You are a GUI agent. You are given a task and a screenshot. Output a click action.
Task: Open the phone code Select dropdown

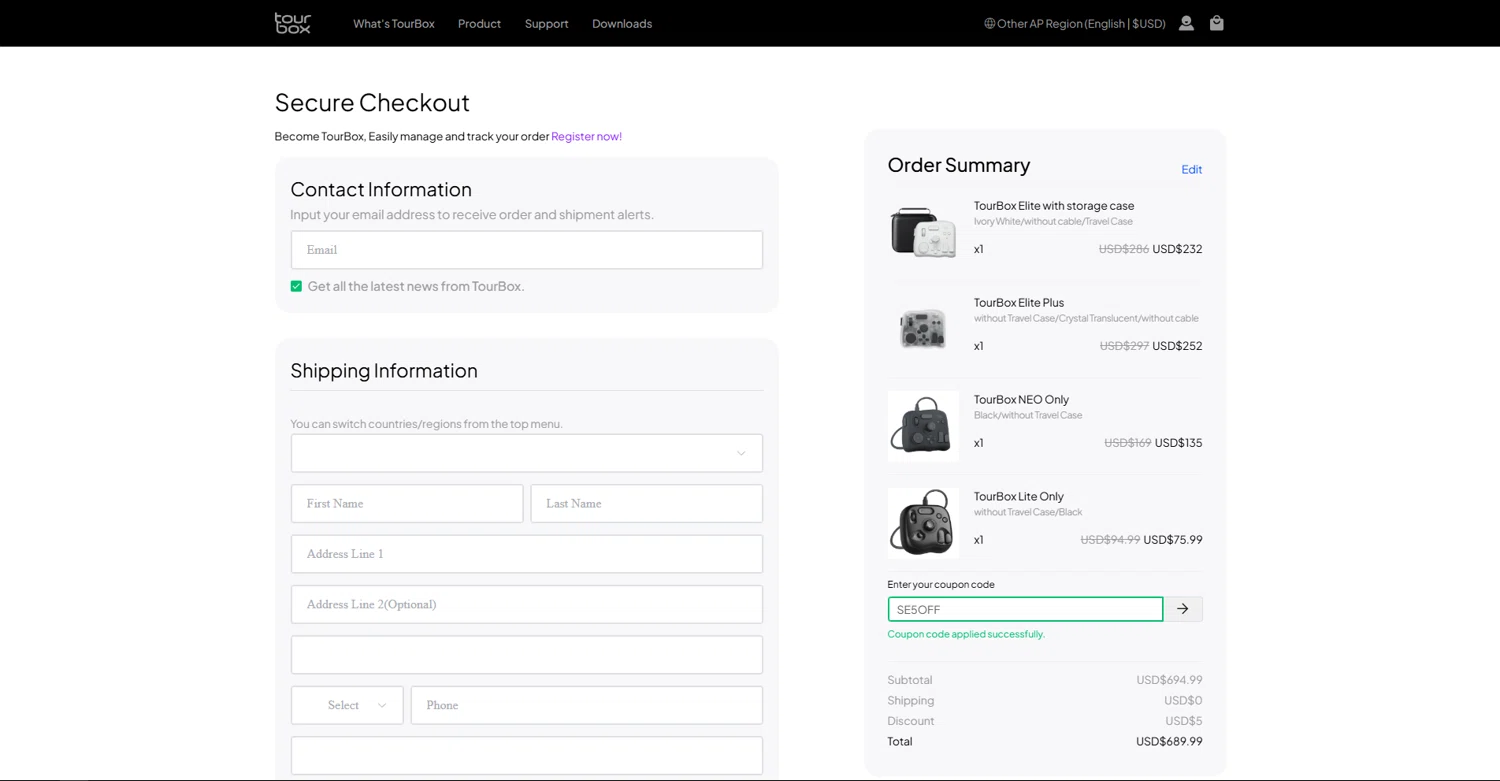point(347,705)
